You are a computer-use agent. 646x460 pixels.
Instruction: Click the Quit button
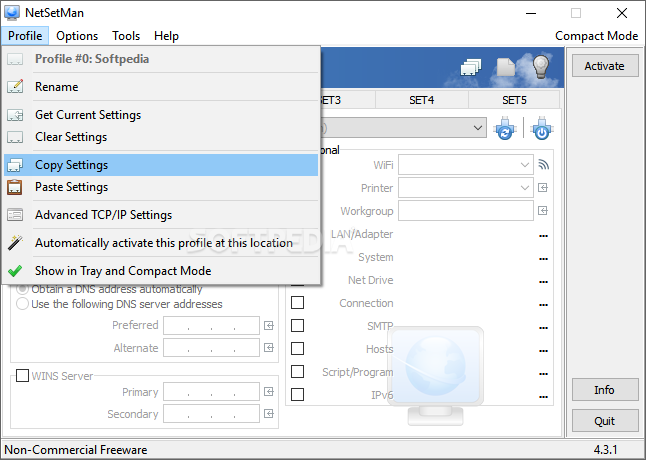[605, 421]
